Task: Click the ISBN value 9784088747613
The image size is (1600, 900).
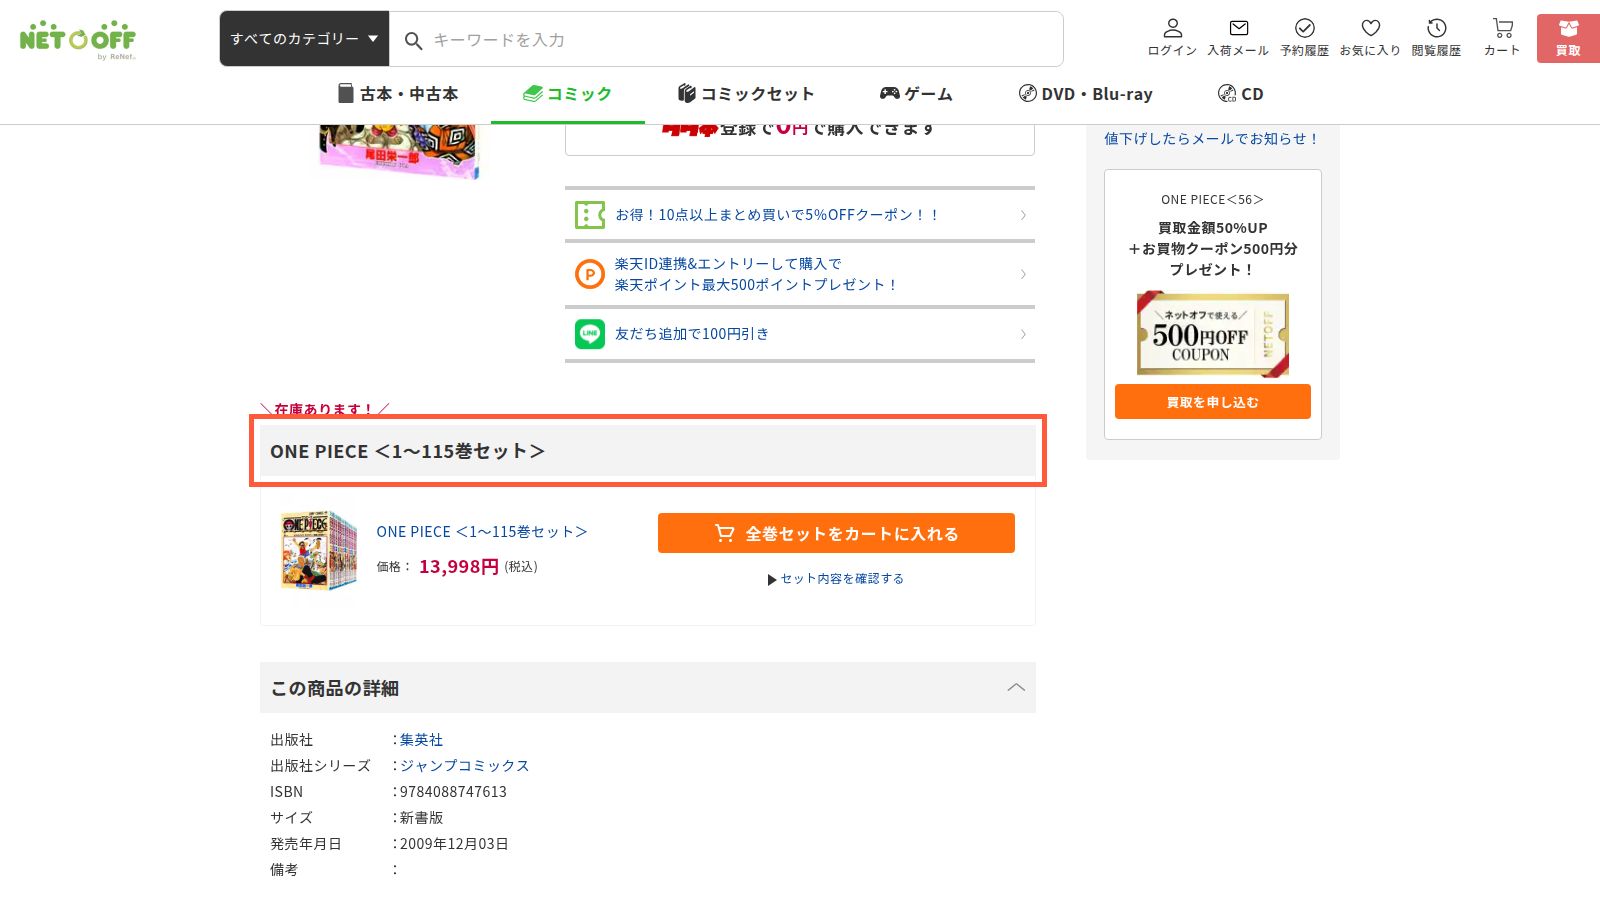Action: coord(453,792)
